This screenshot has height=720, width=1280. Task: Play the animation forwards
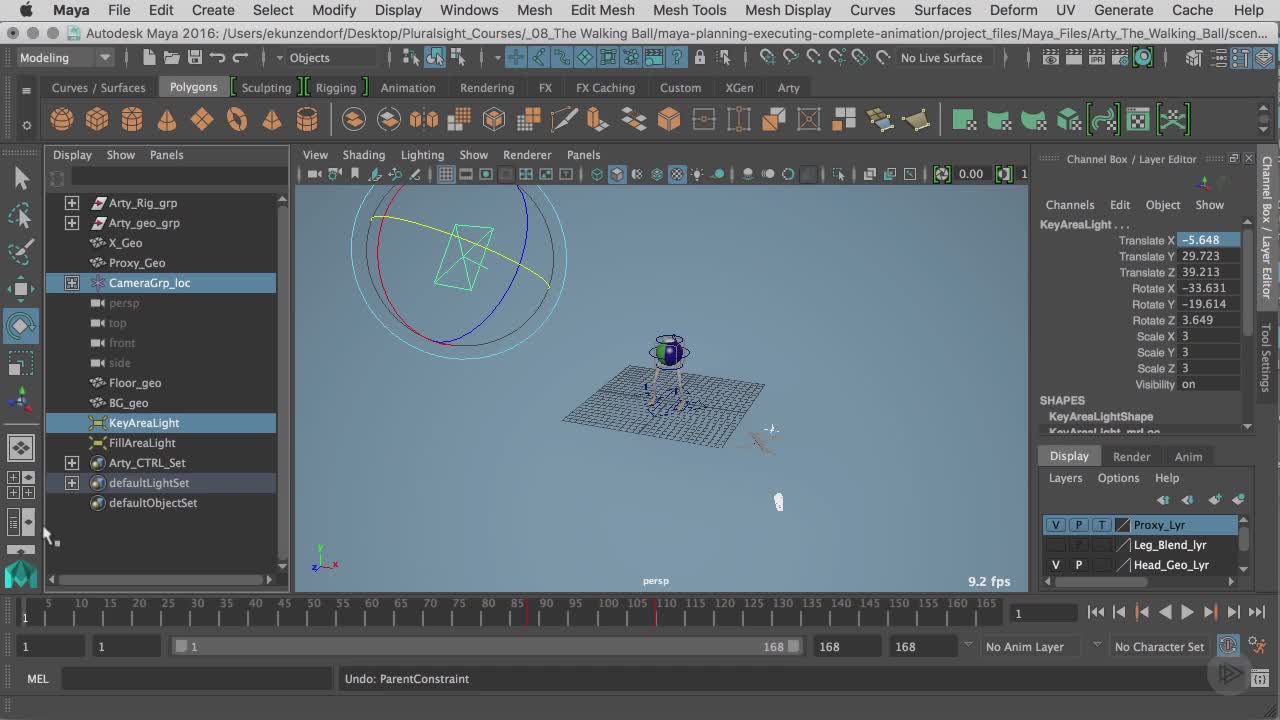[x=1187, y=612]
